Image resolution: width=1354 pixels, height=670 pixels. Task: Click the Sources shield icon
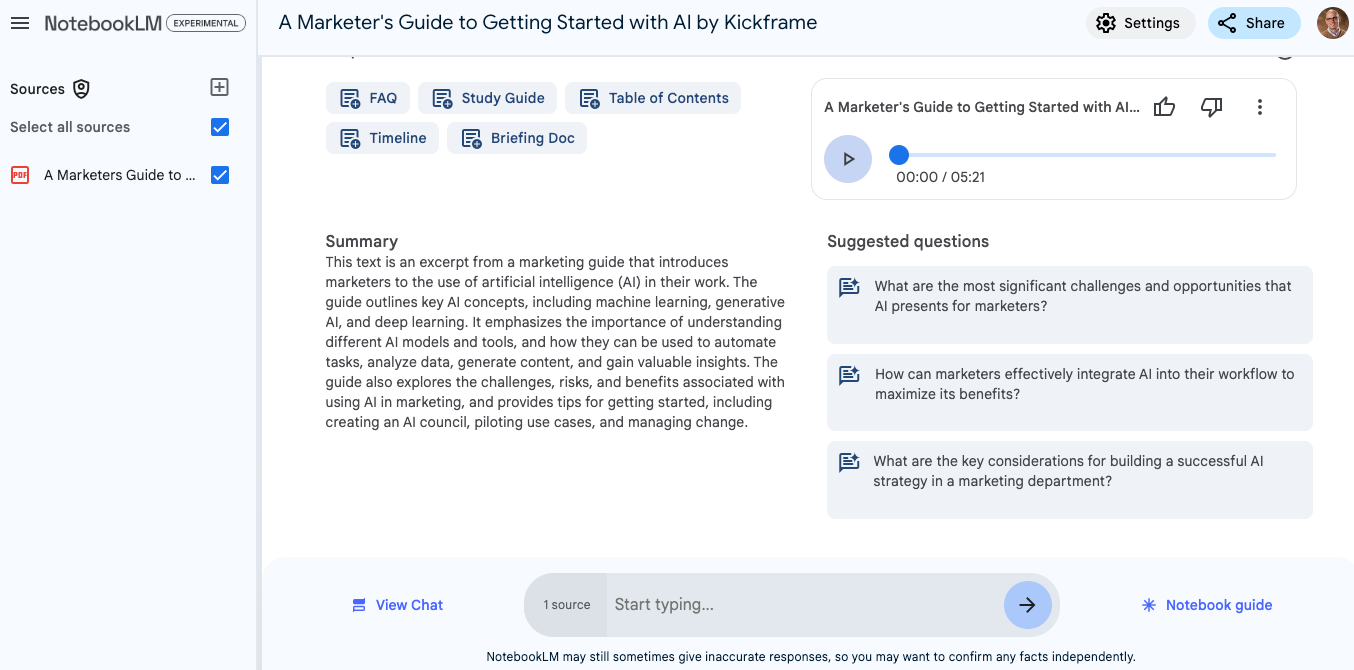tap(81, 89)
